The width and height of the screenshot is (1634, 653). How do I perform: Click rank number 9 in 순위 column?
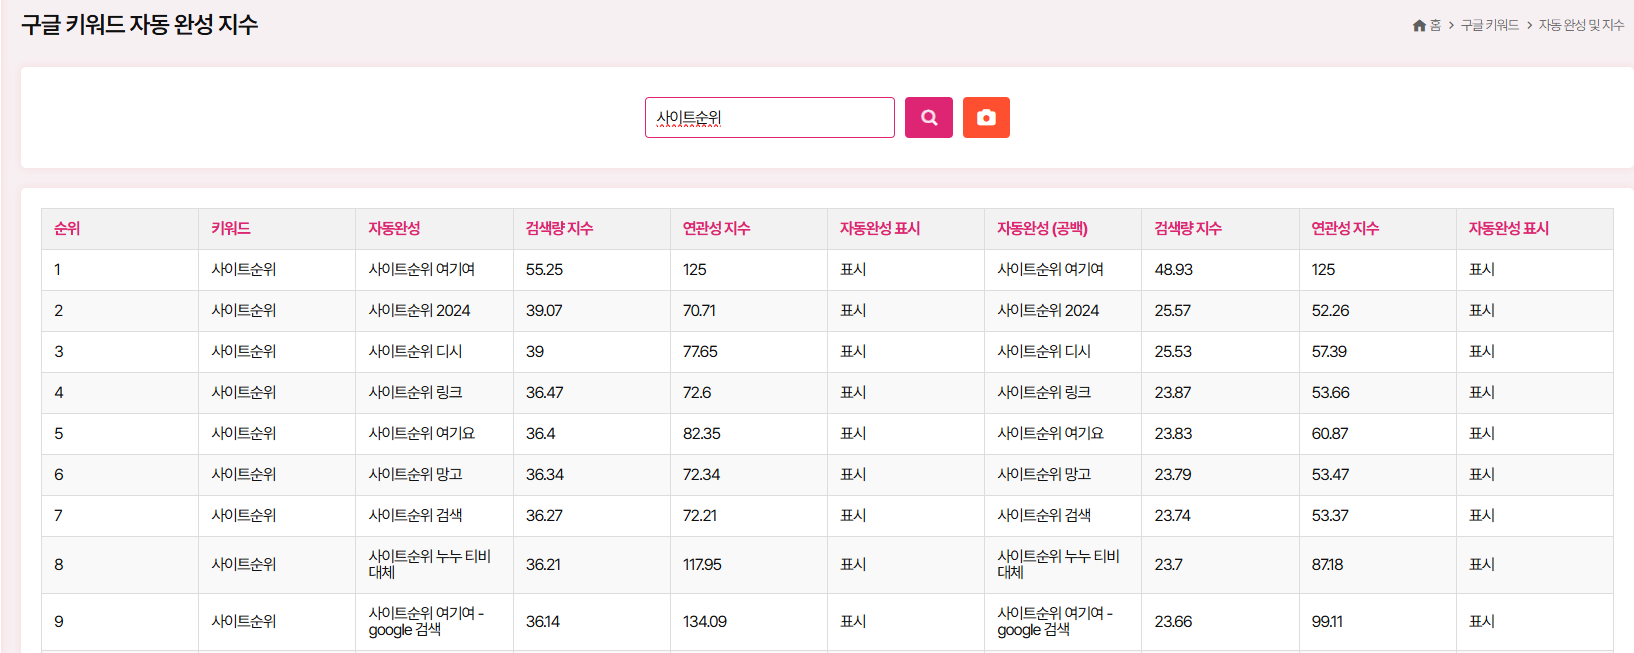59,622
